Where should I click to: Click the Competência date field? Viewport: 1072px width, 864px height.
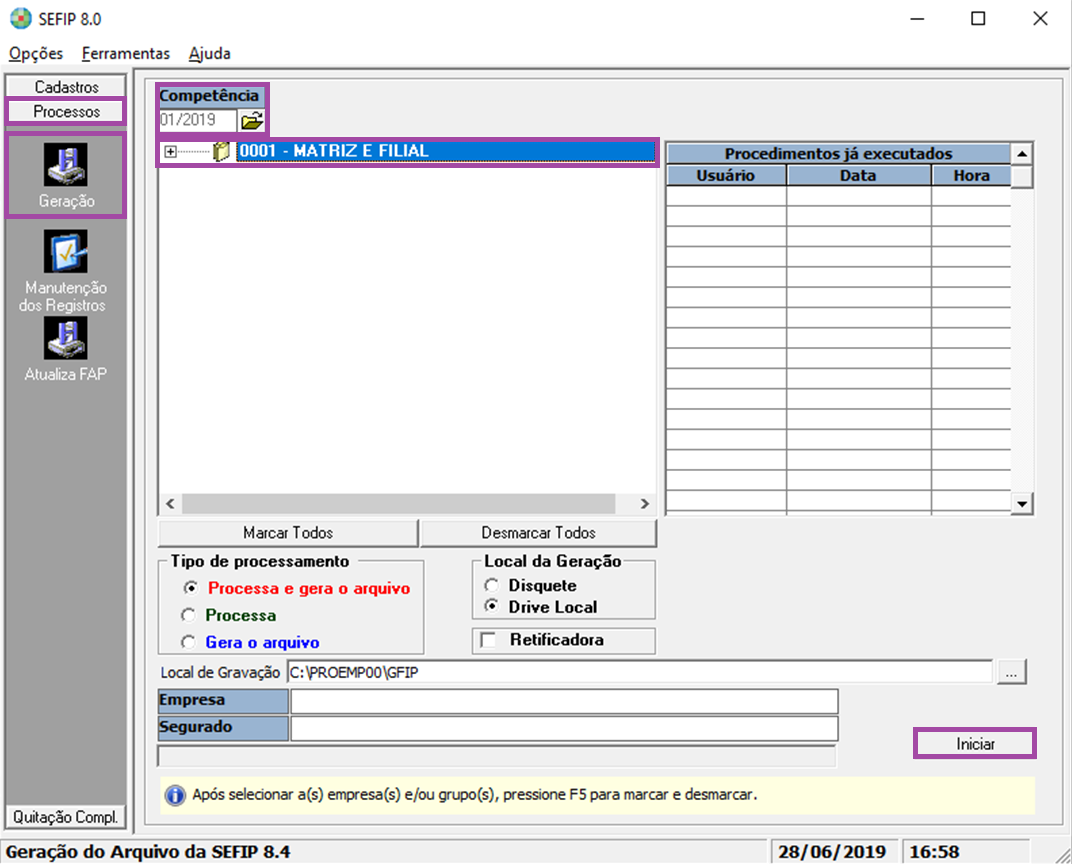tap(198, 120)
